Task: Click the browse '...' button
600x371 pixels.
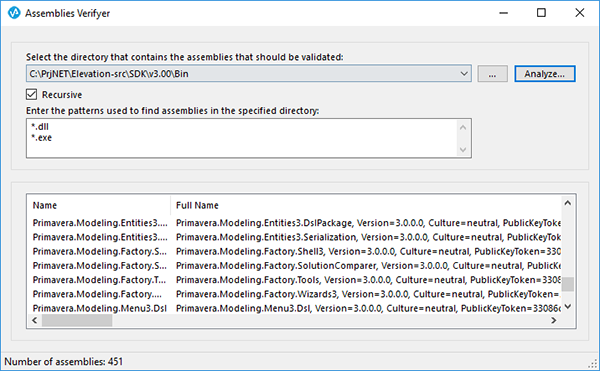Action: click(x=492, y=74)
